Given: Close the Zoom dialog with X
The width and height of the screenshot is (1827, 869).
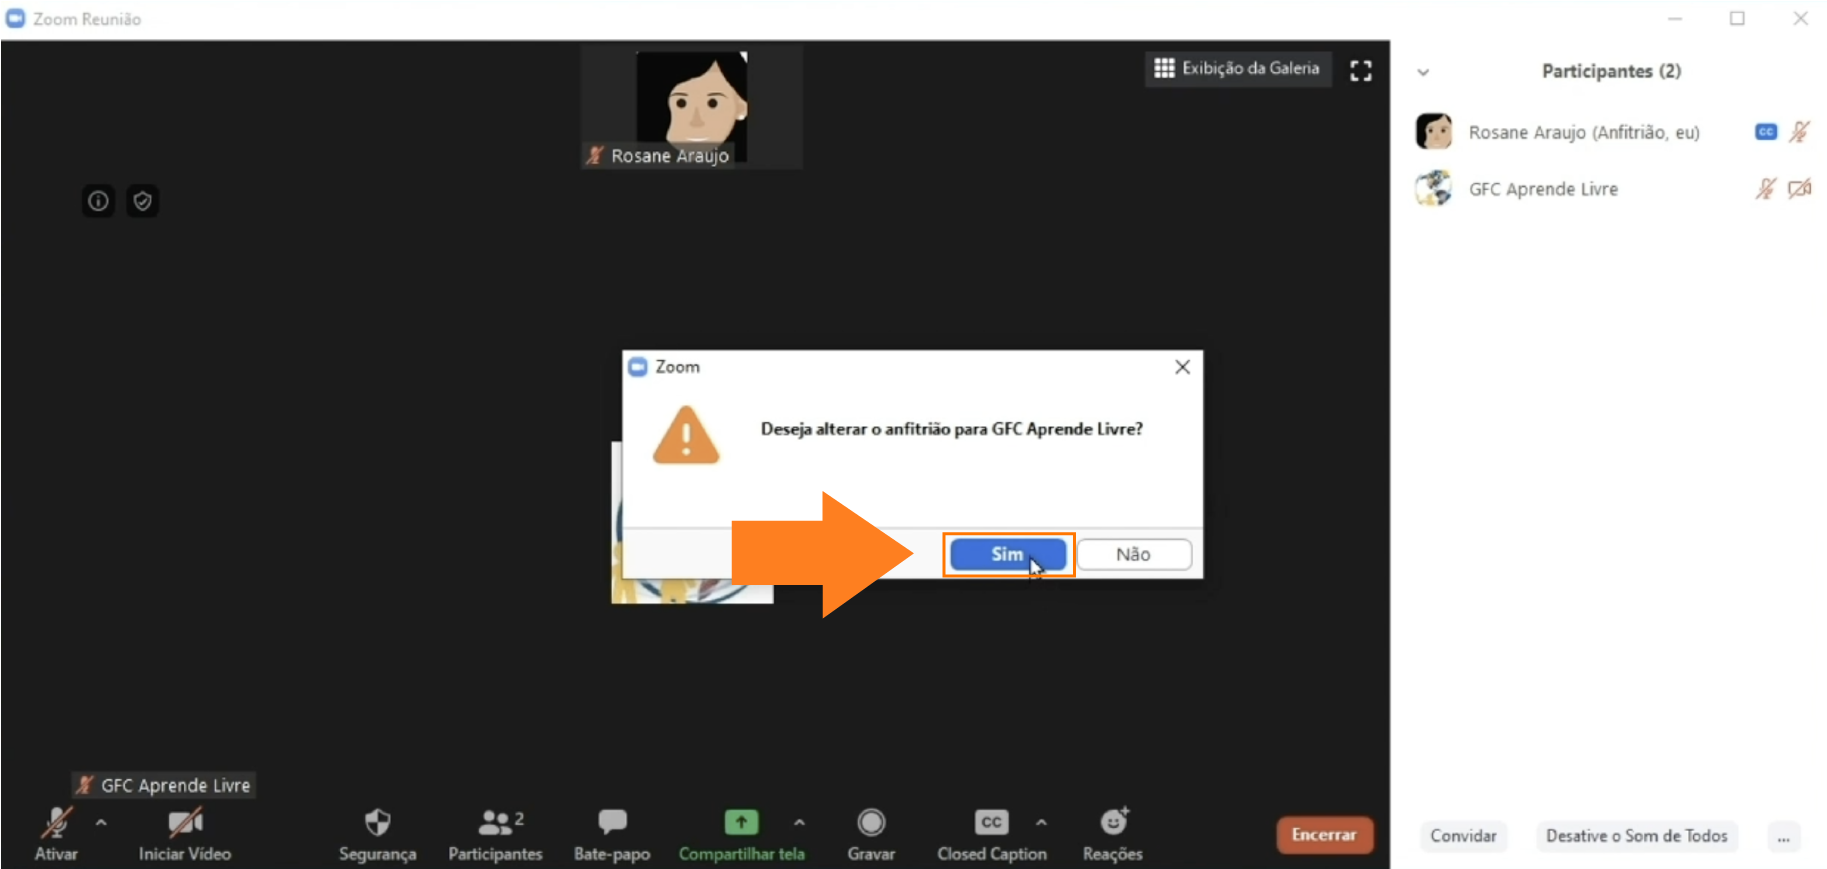Looking at the screenshot, I should pyautogui.click(x=1182, y=367).
